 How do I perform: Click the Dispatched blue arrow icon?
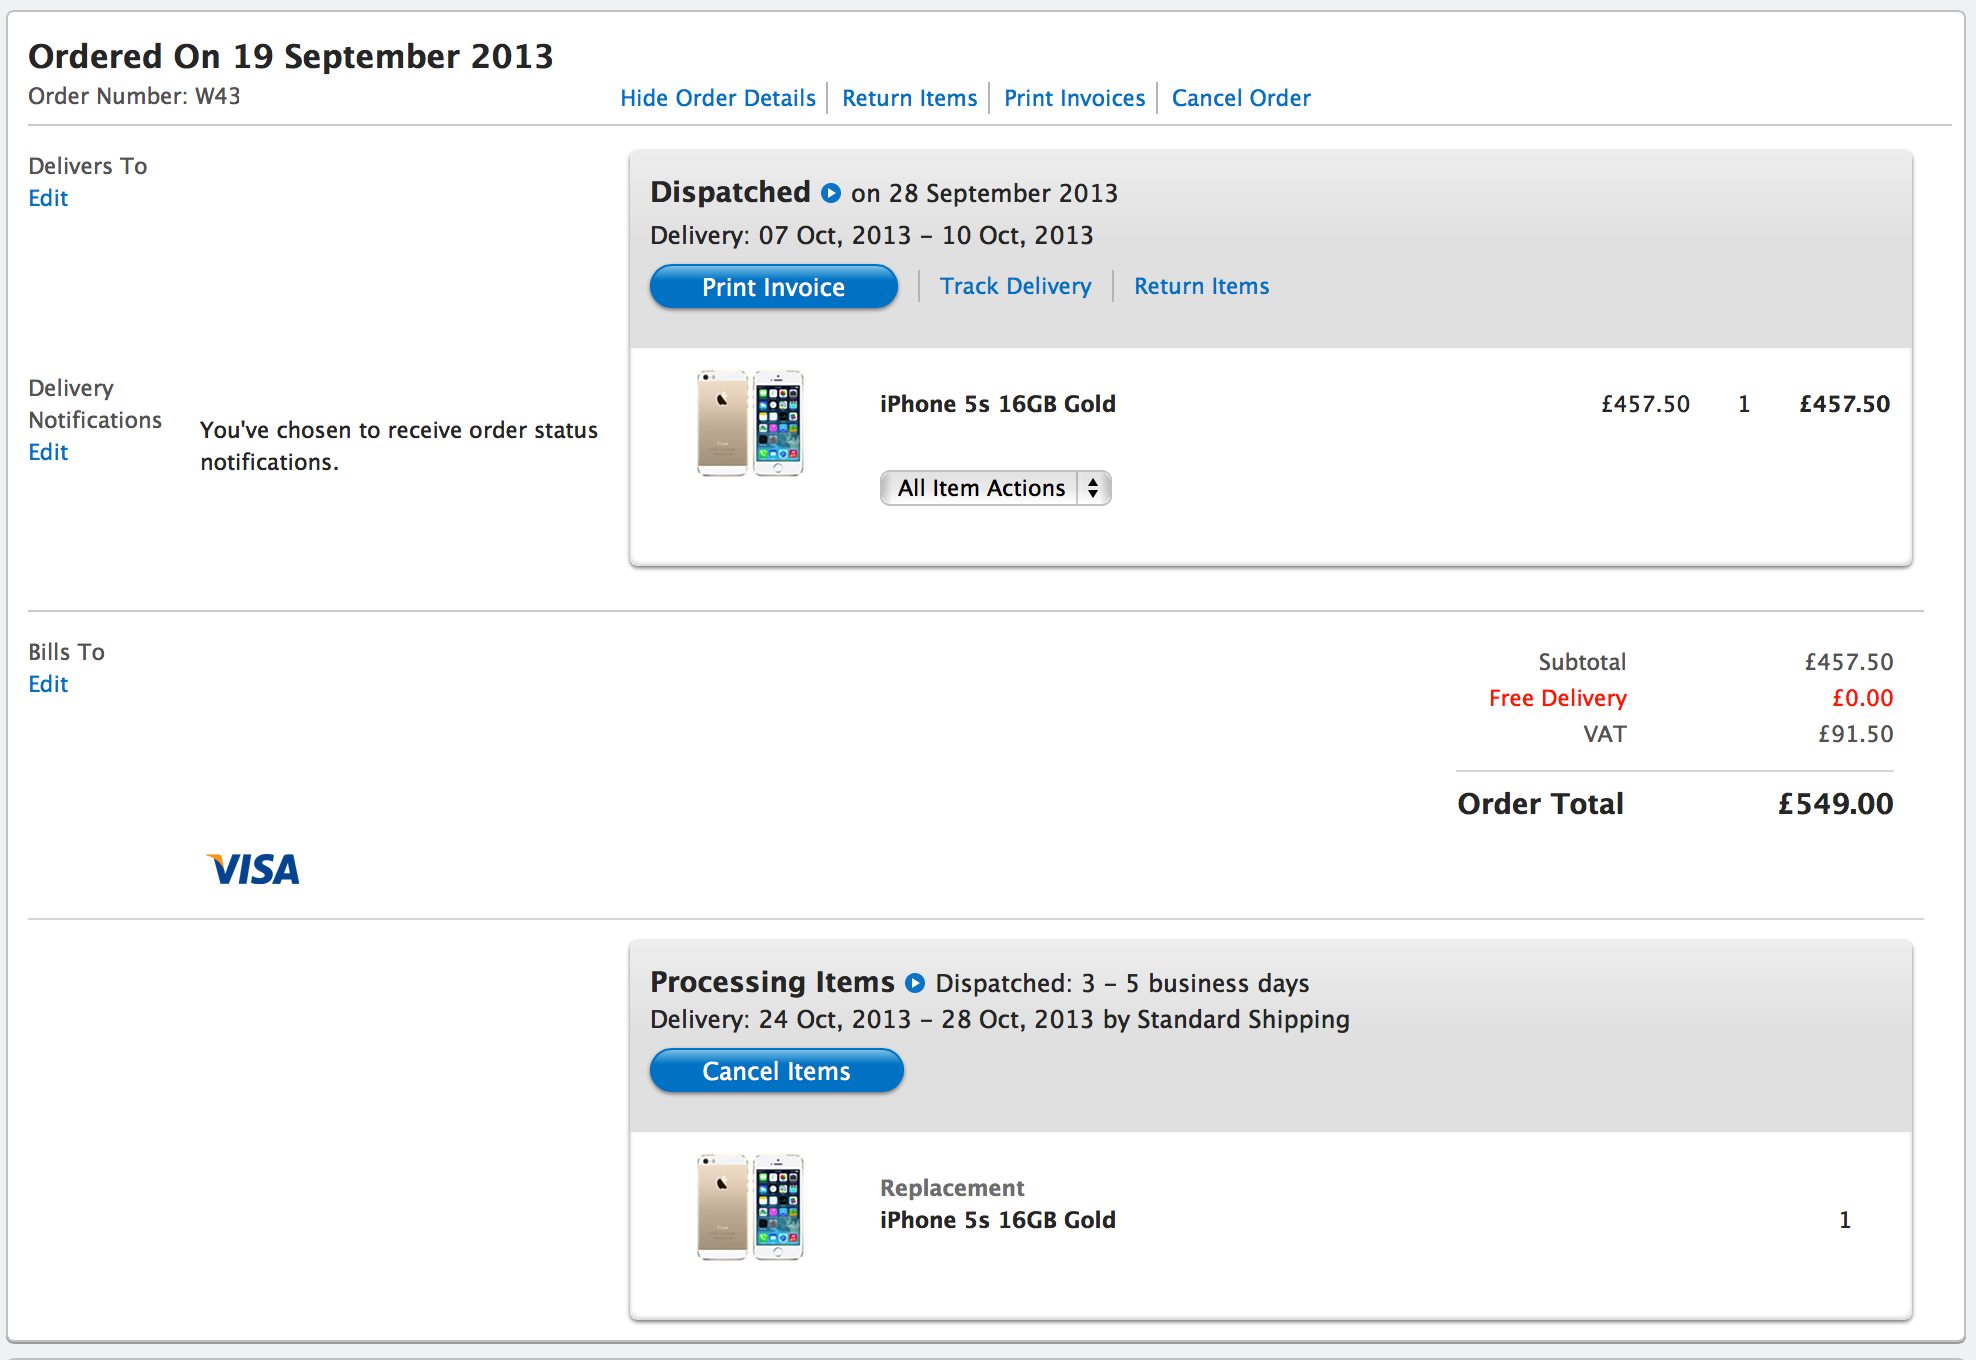pos(830,193)
